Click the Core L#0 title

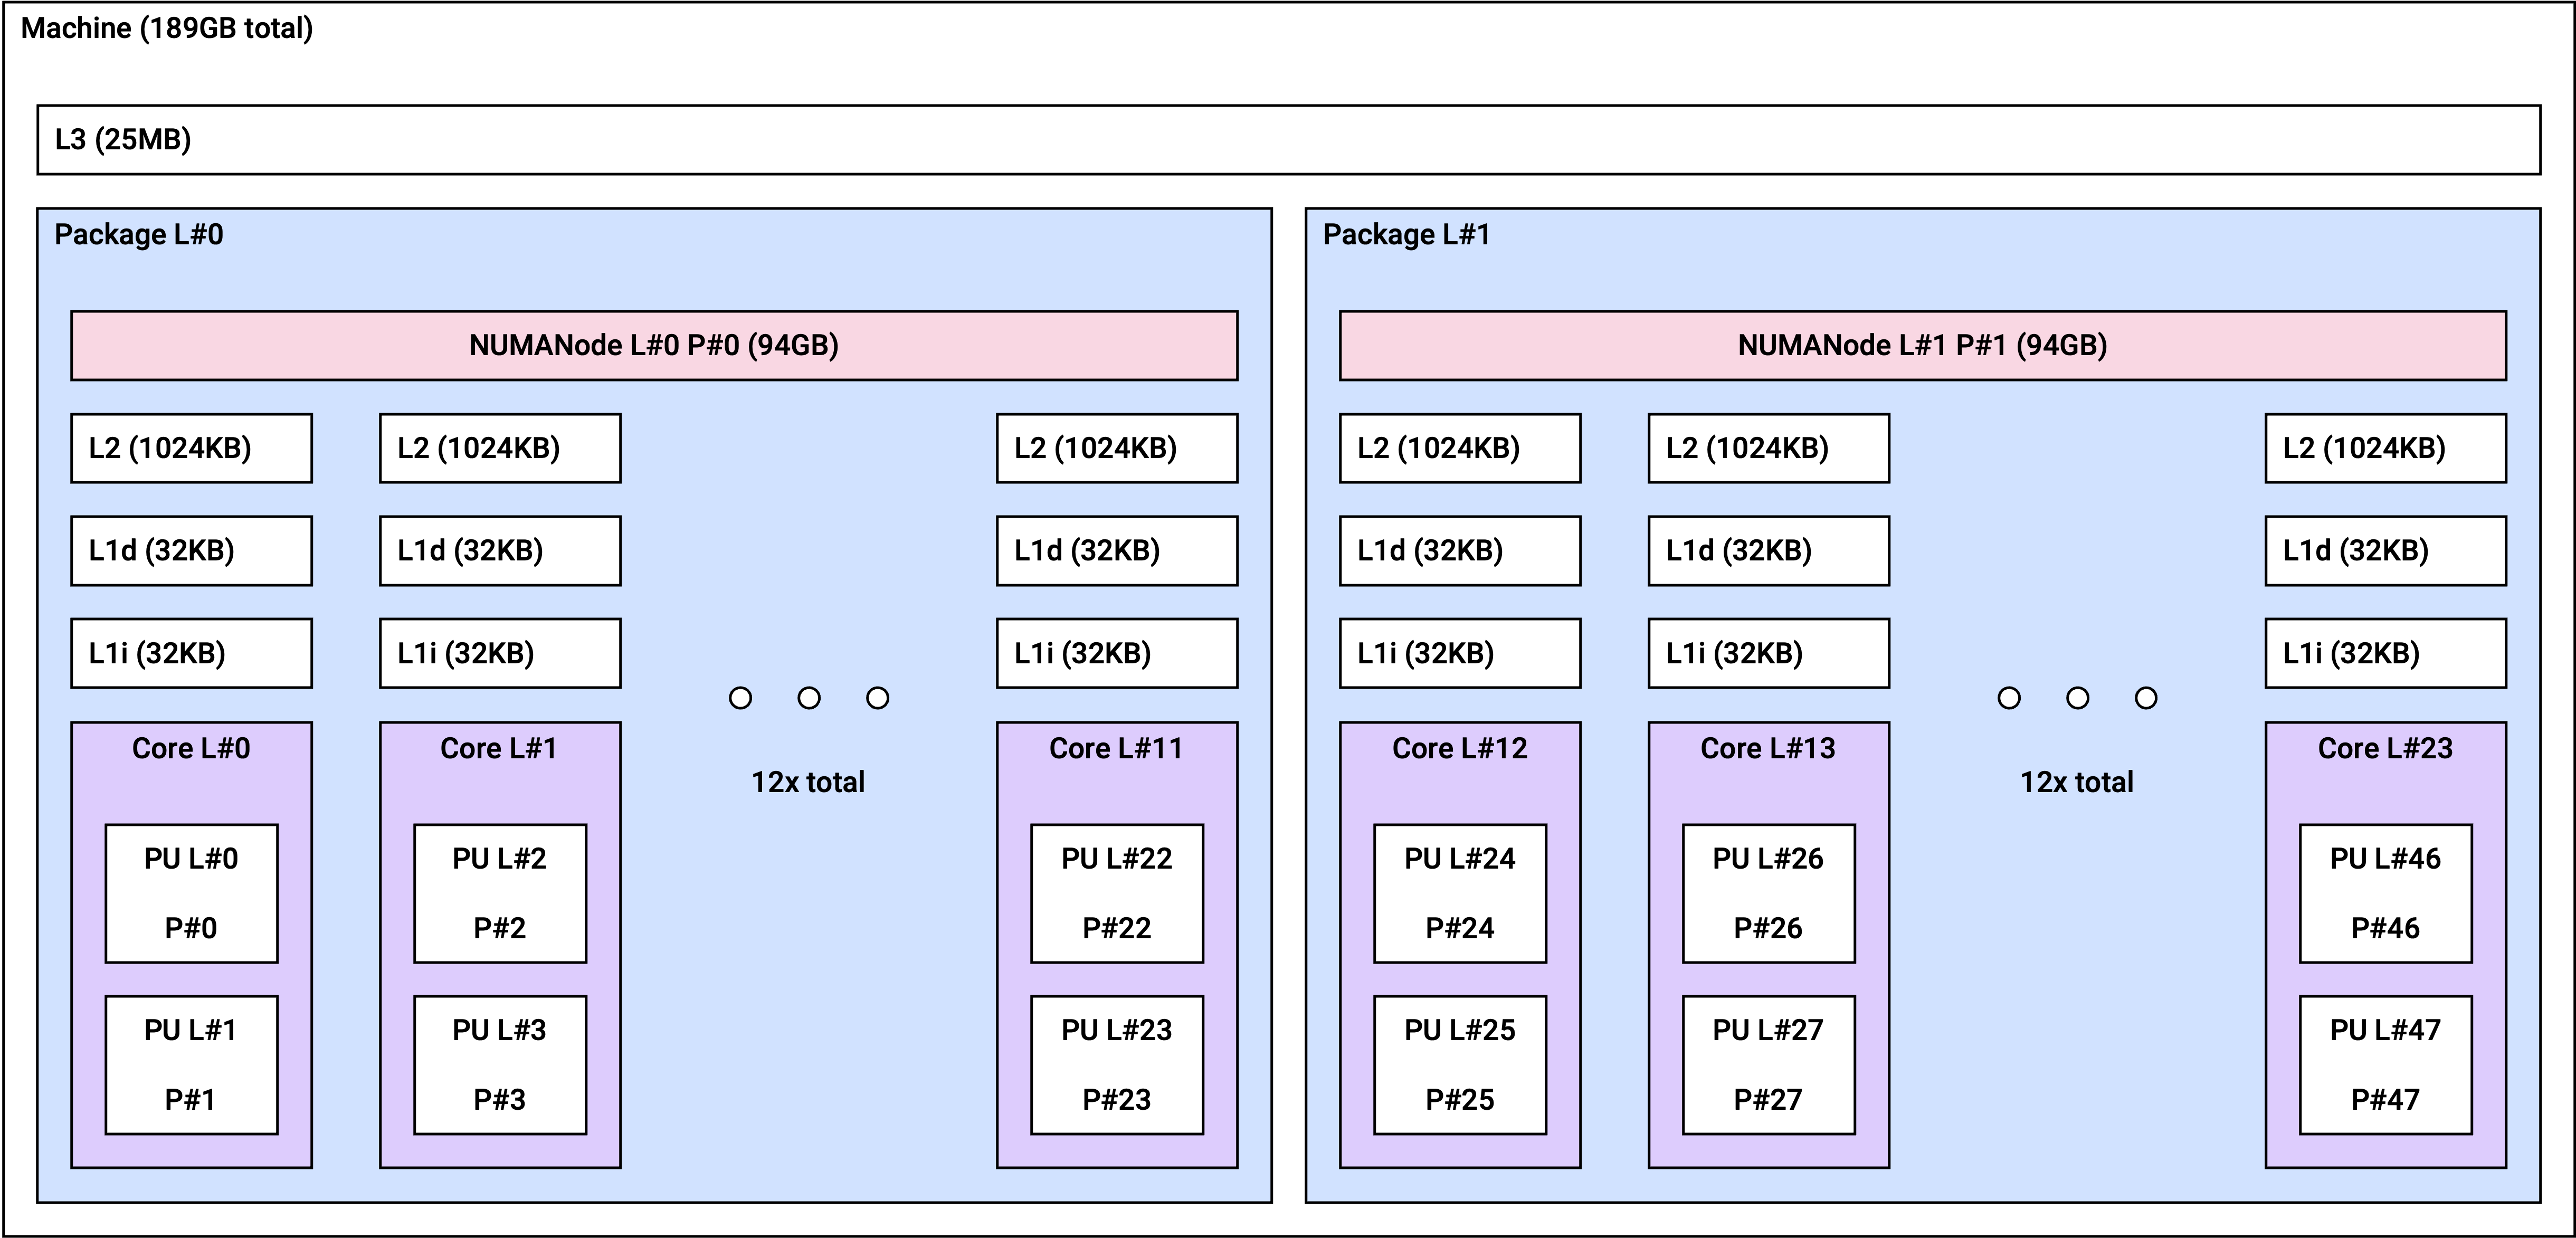pos(191,748)
